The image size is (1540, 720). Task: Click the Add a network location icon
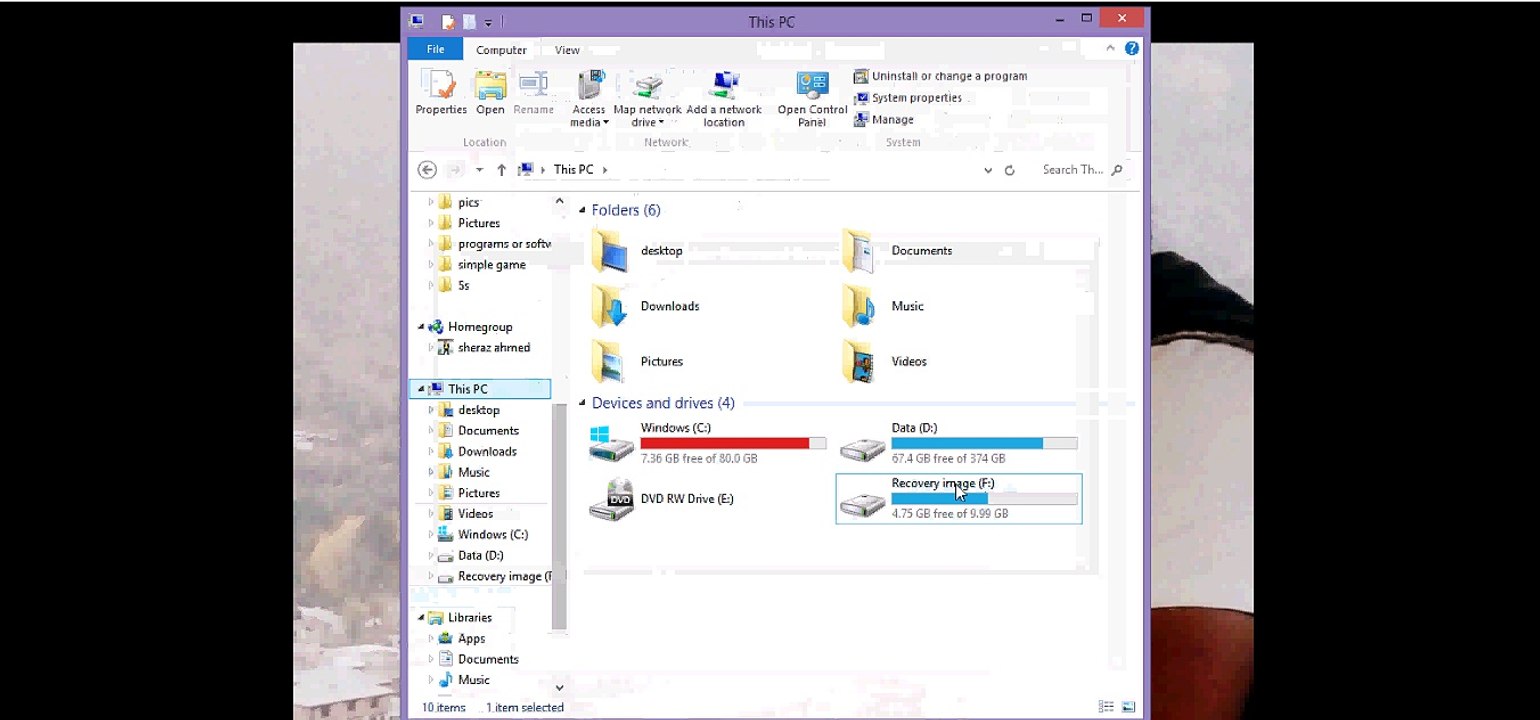pos(724,86)
